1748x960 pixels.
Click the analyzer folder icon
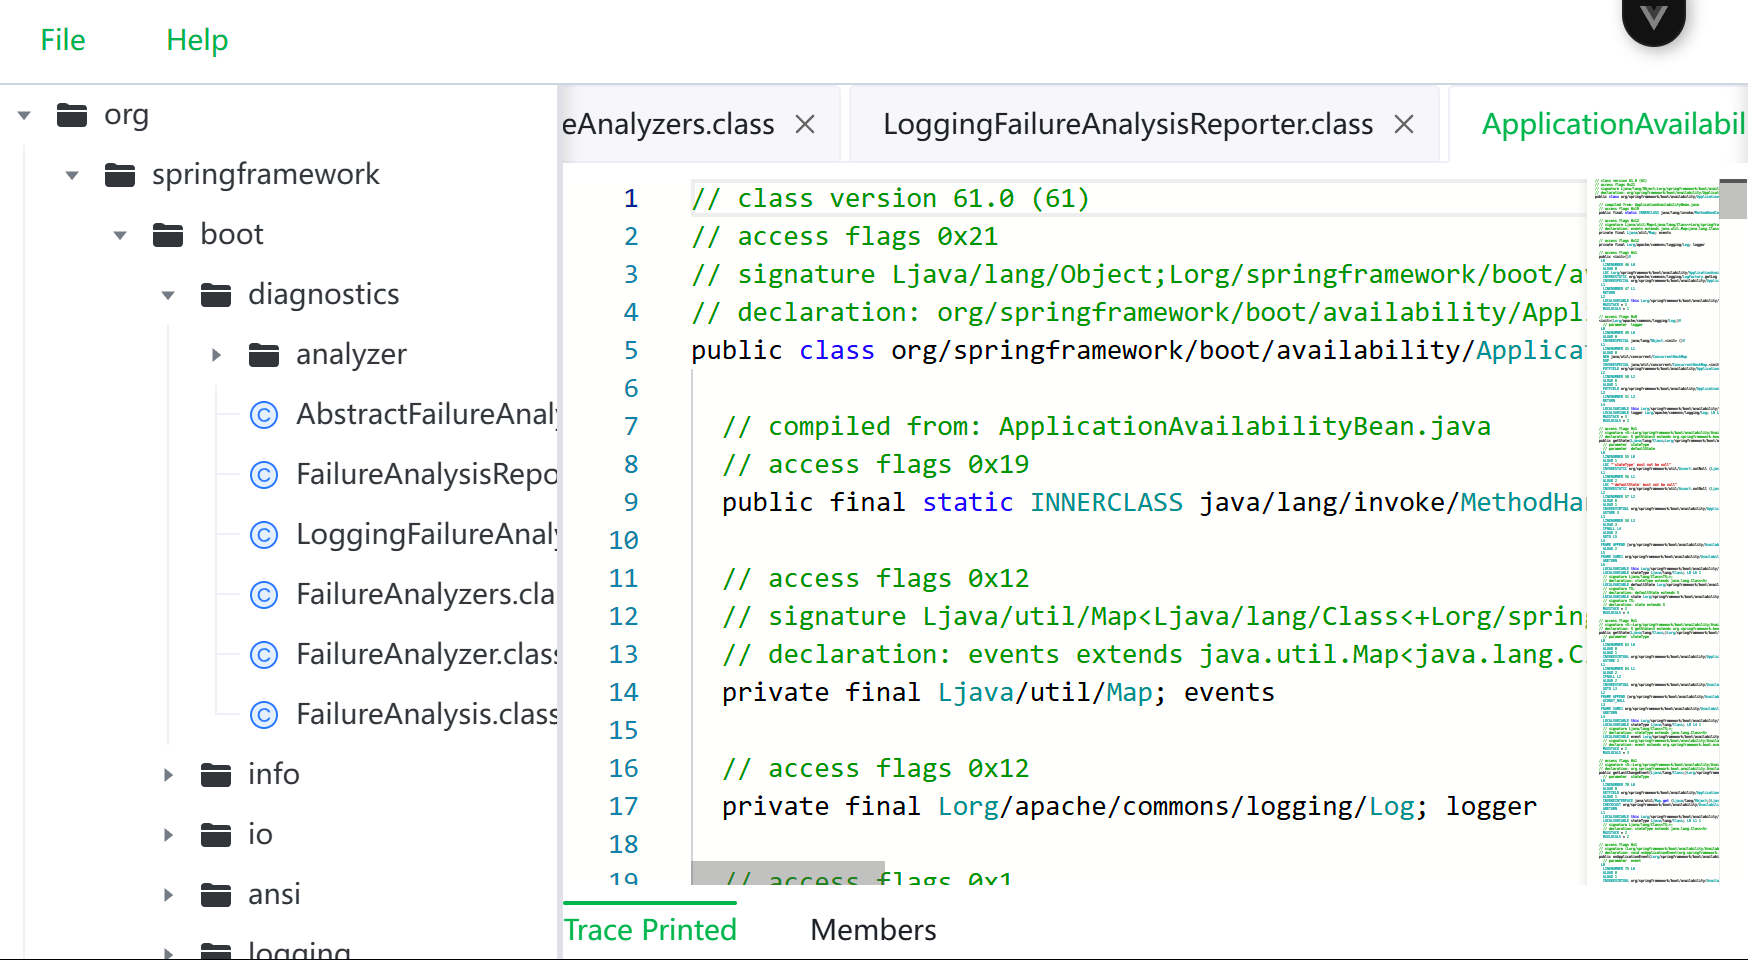click(264, 354)
